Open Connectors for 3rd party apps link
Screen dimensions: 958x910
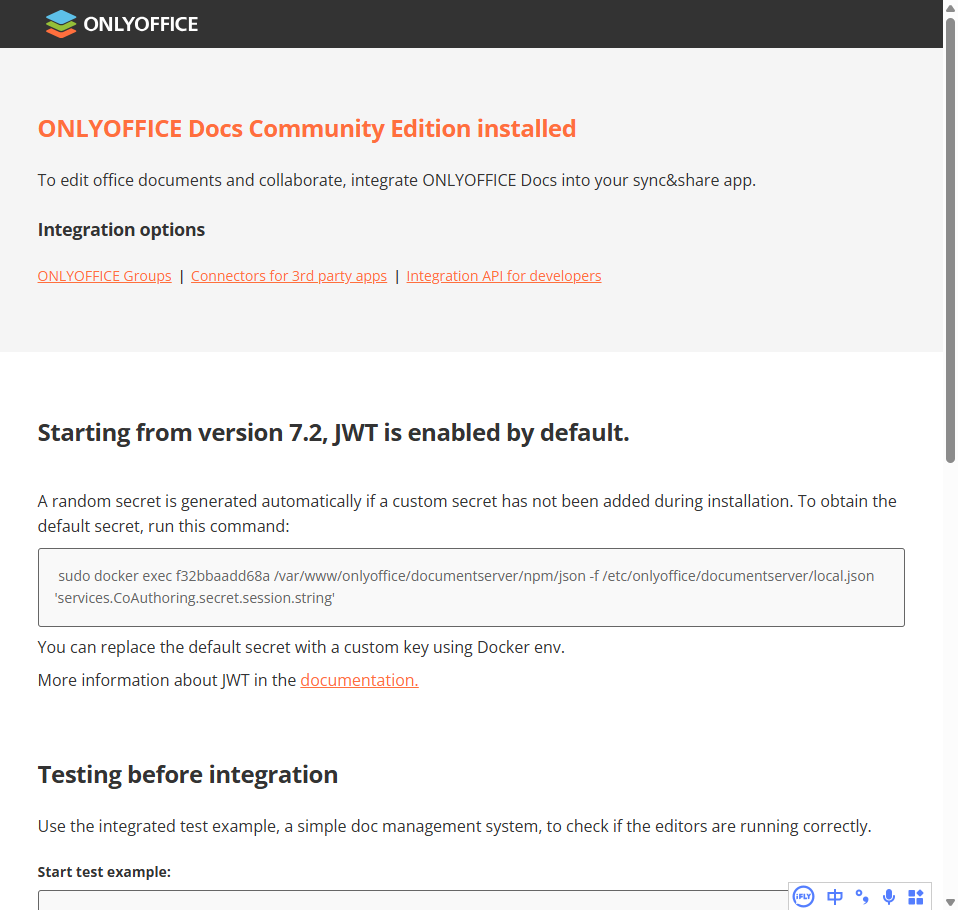[x=289, y=276]
